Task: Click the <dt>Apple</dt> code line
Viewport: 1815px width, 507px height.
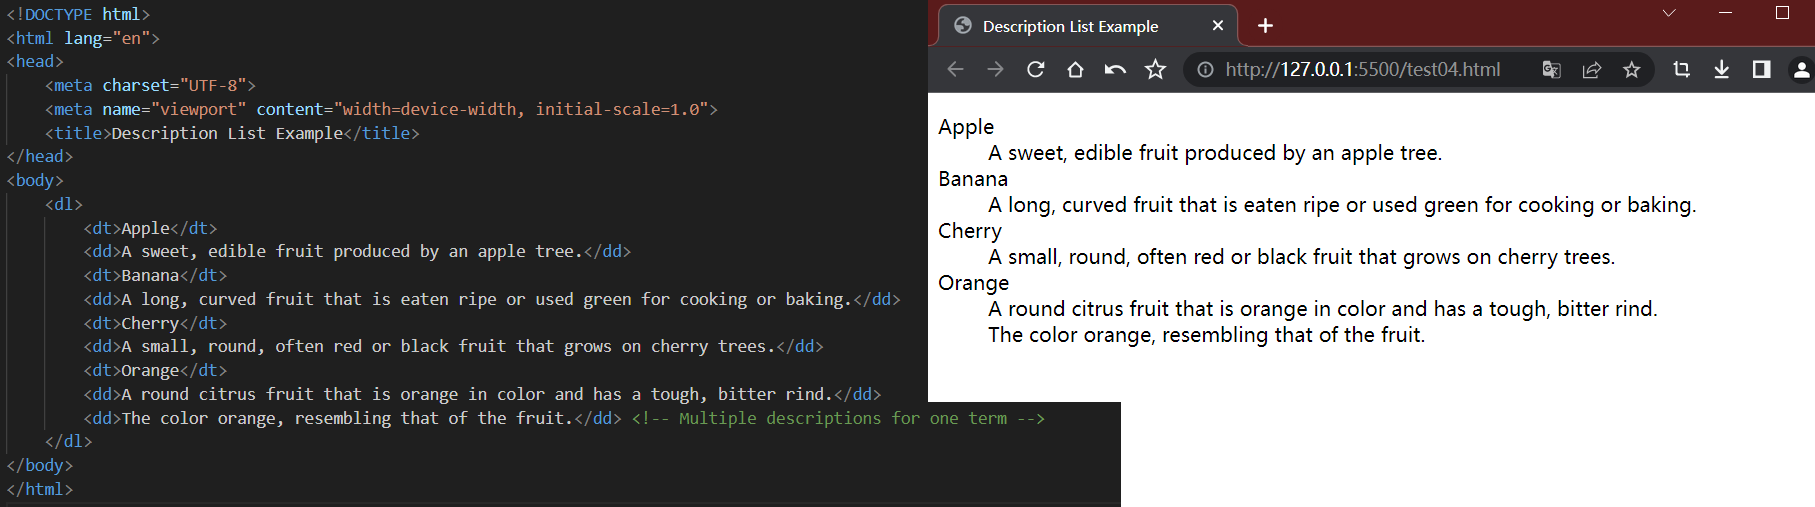Action: (150, 228)
